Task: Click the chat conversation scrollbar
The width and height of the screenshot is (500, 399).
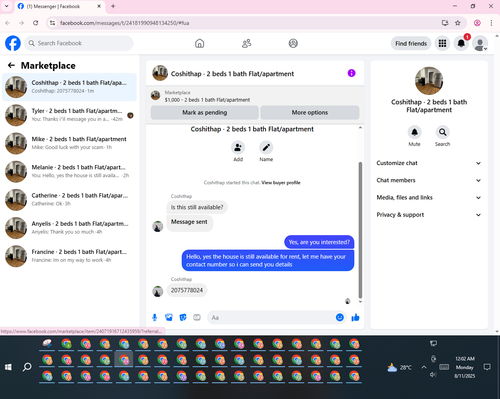Action: pyautogui.click(x=360, y=230)
